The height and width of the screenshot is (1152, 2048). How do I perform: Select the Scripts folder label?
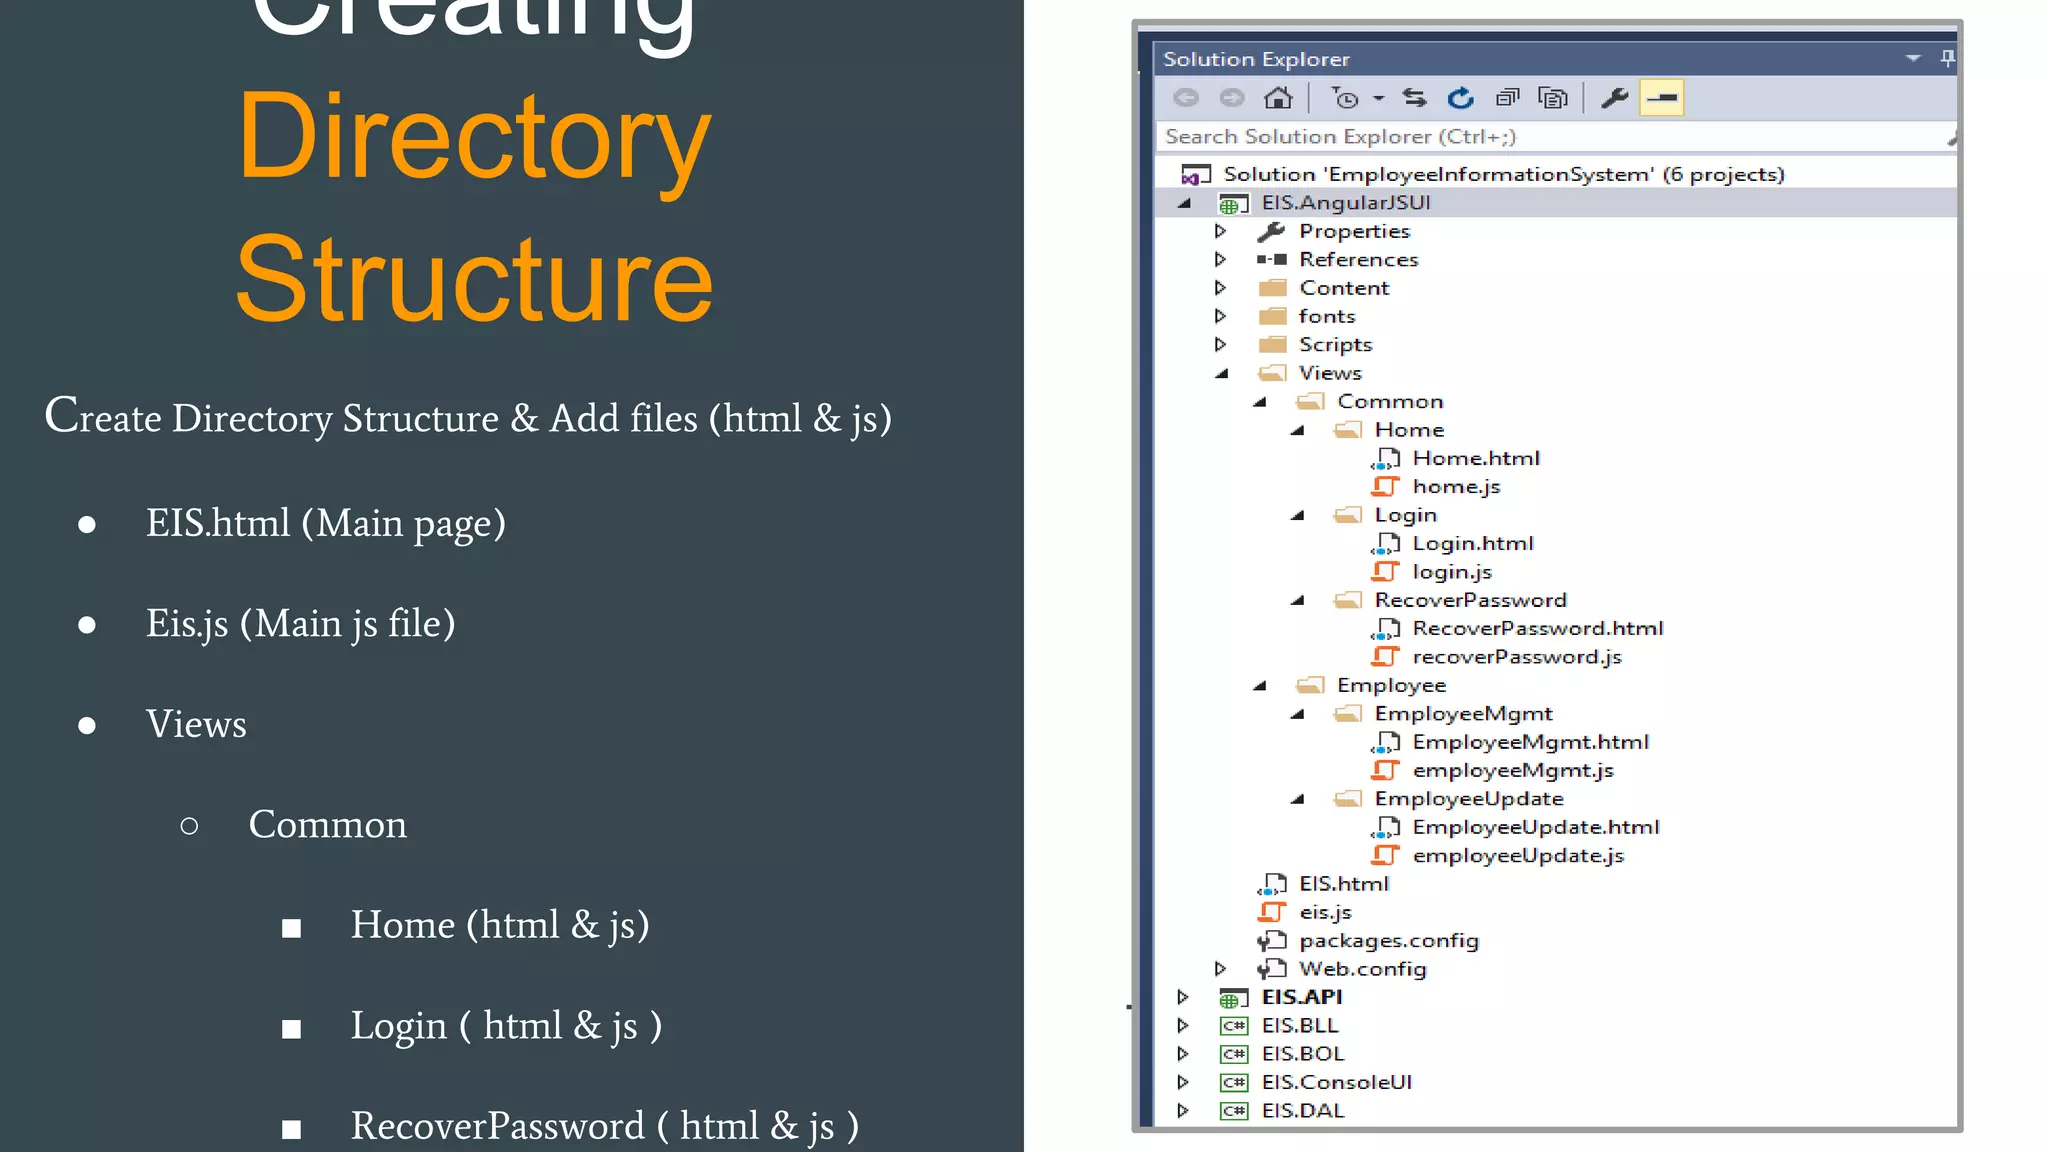(1335, 345)
